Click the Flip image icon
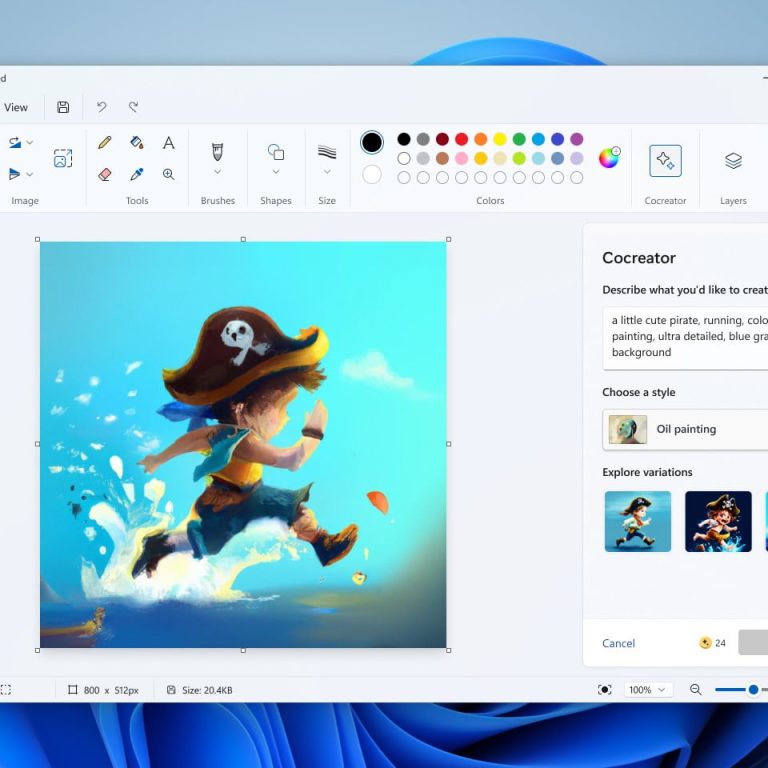The height and width of the screenshot is (768, 768). (15, 174)
